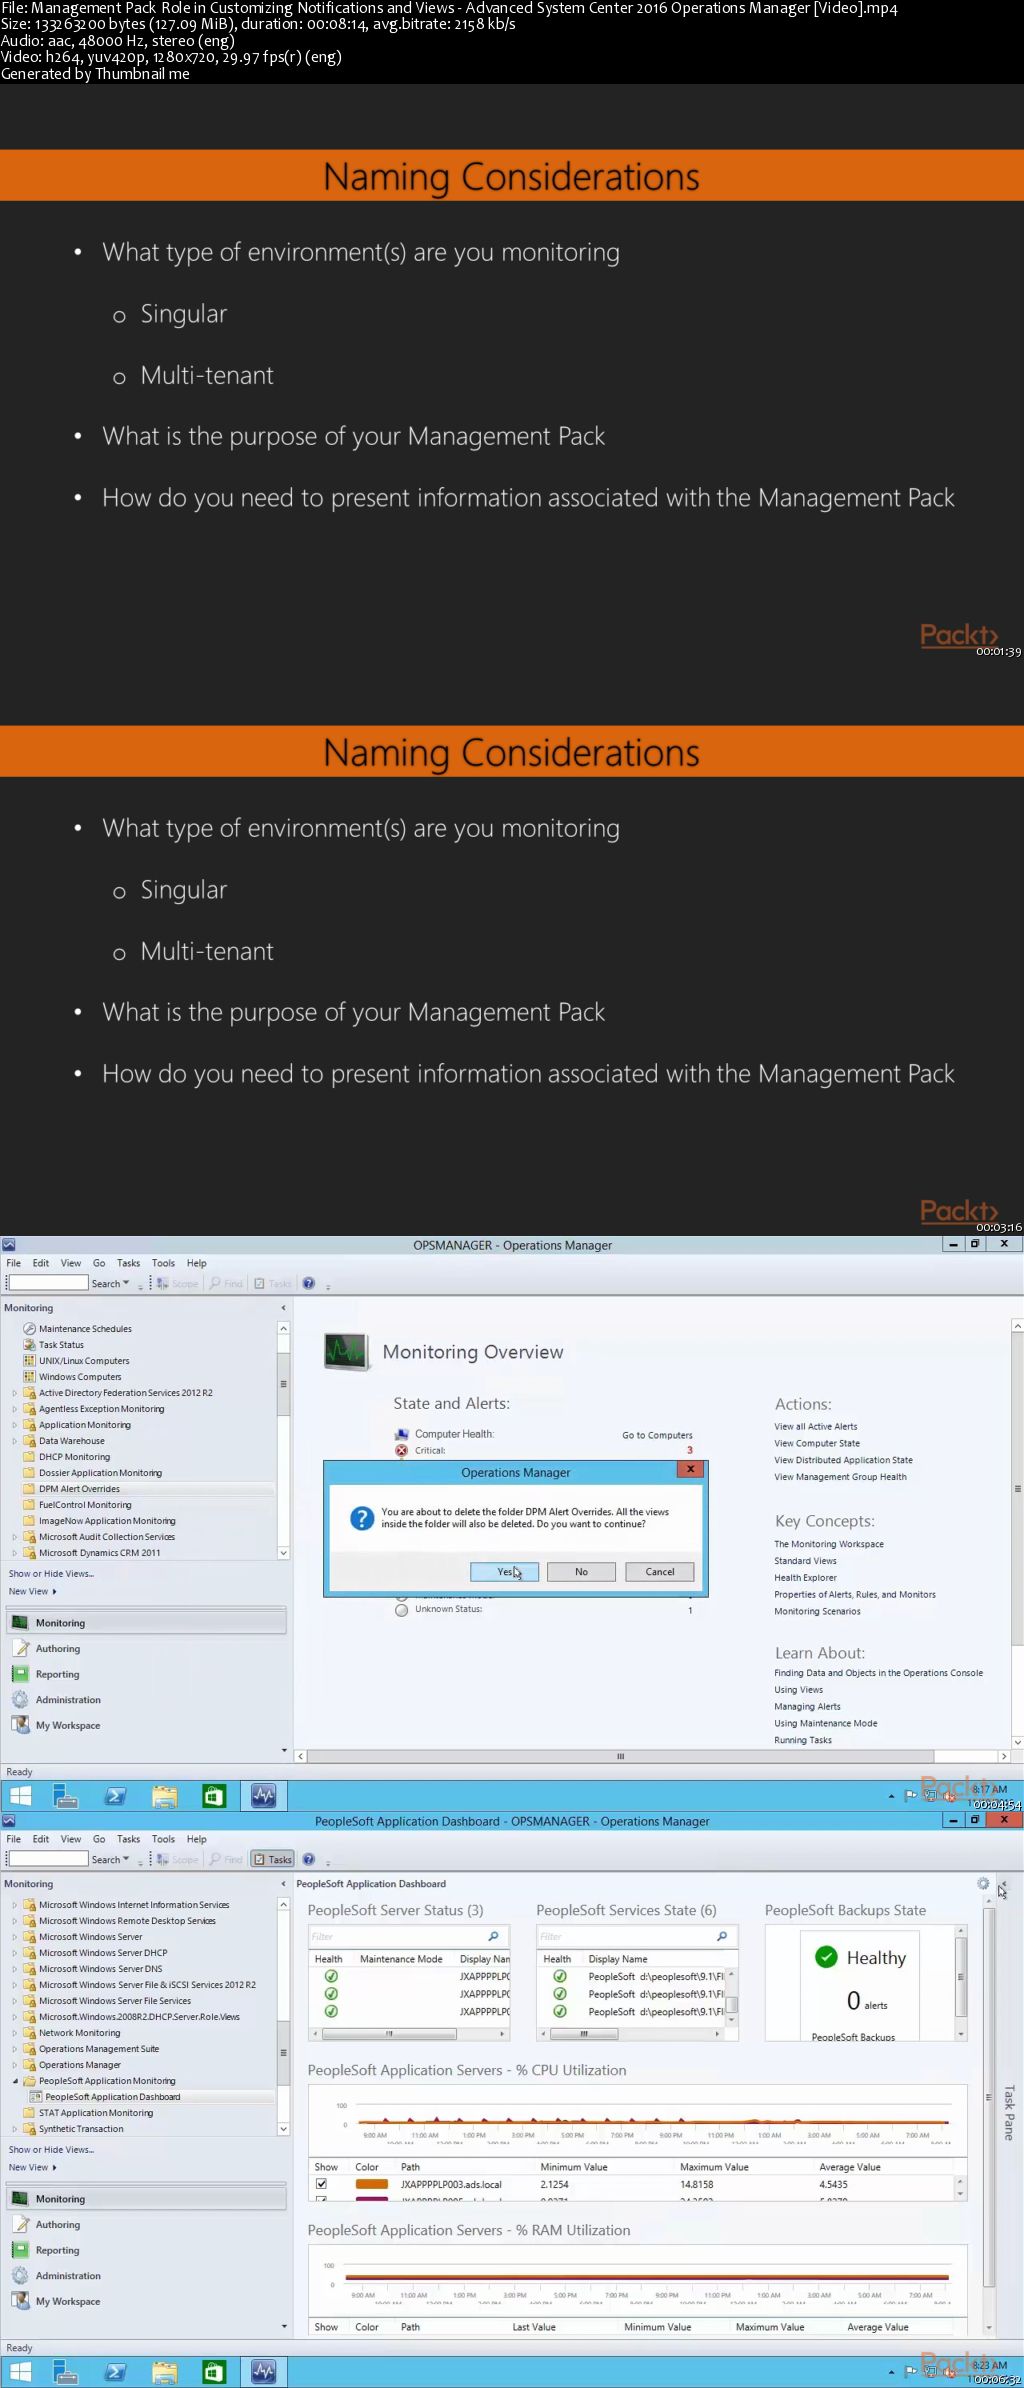This screenshot has width=1024, height=2388.
Task: Open Tasks menu in PeopleSoft Dashboard window
Action: pos(128,1839)
